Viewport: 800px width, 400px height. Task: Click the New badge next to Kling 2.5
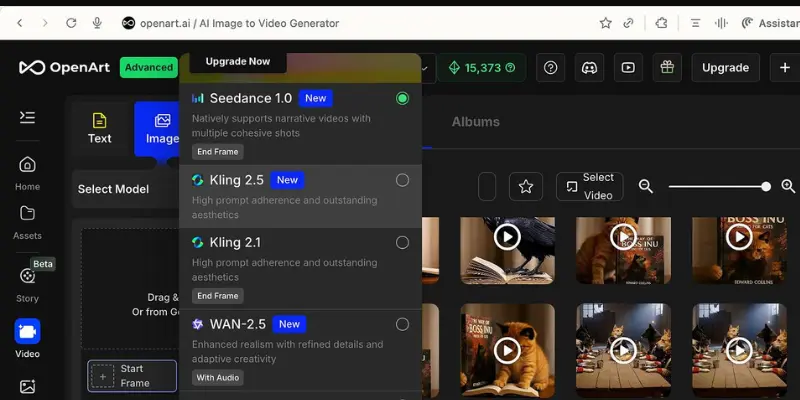(x=287, y=180)
